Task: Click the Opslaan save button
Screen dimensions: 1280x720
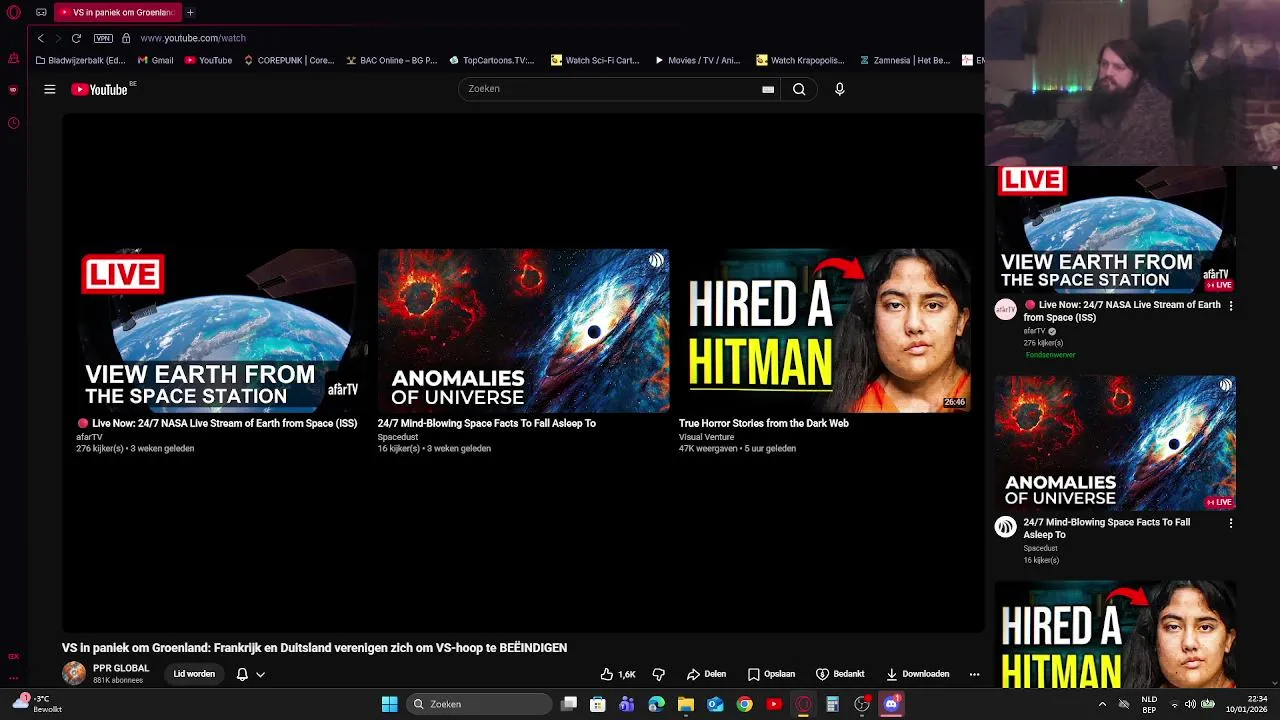Action: click(x=771, y=674)
